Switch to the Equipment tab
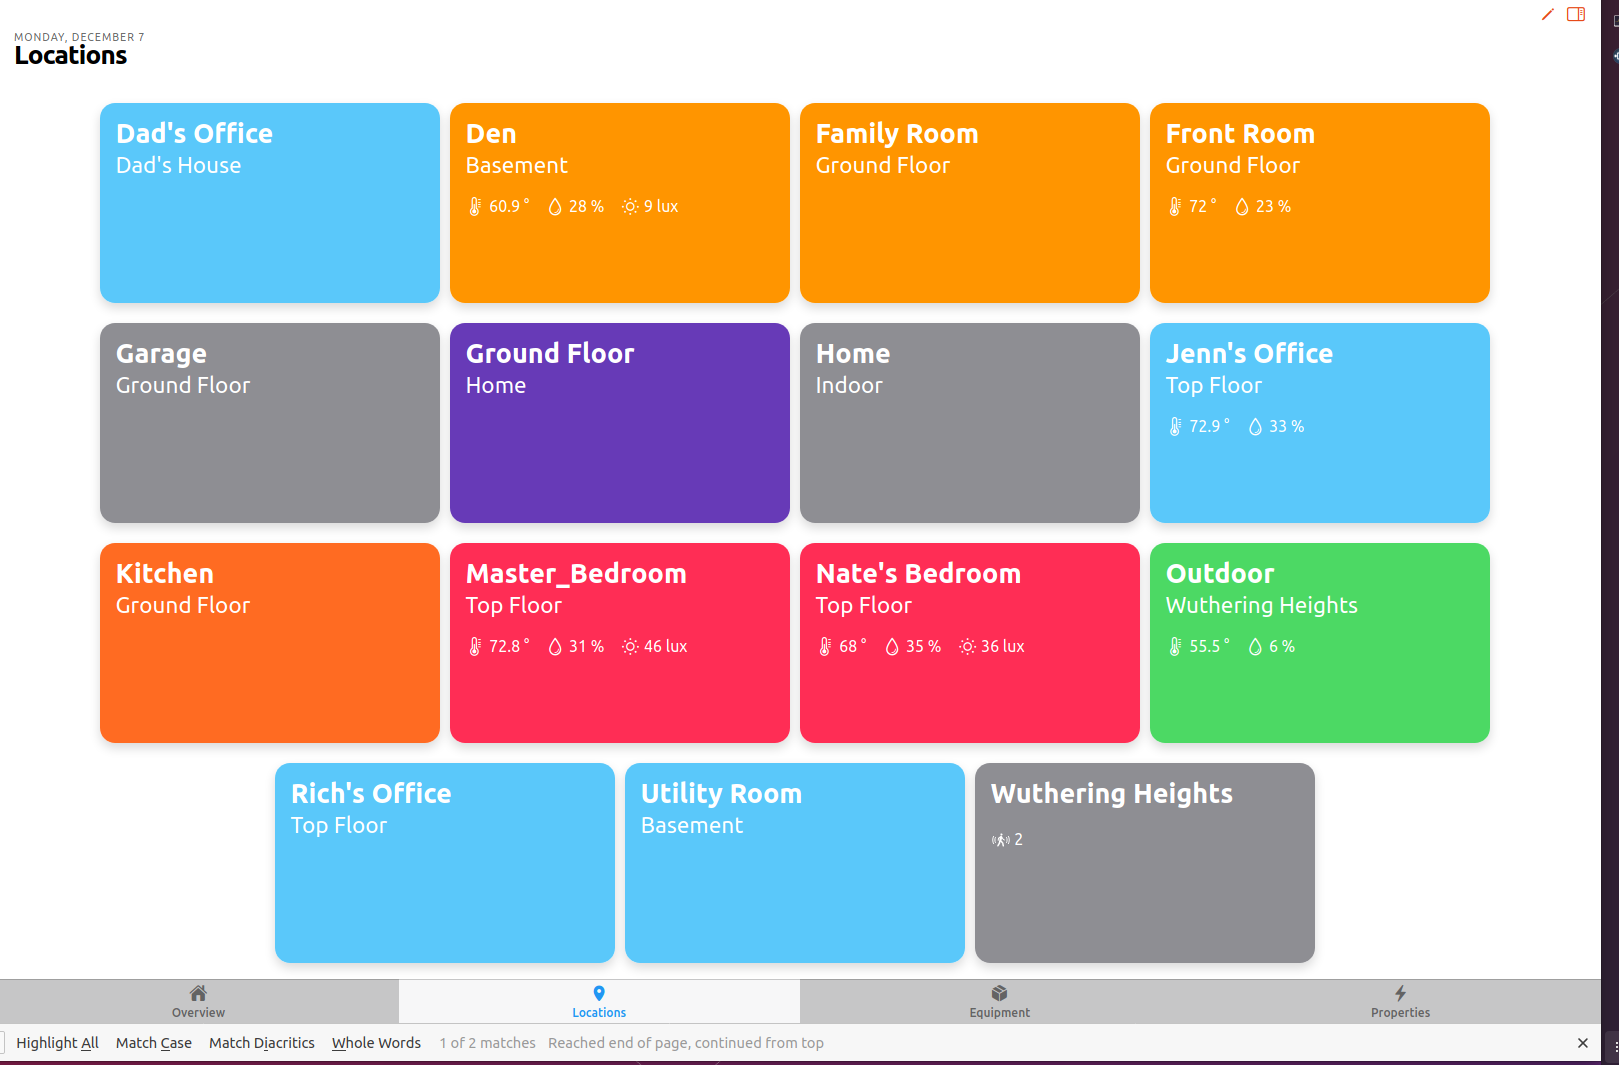 coord(1000,1001)
